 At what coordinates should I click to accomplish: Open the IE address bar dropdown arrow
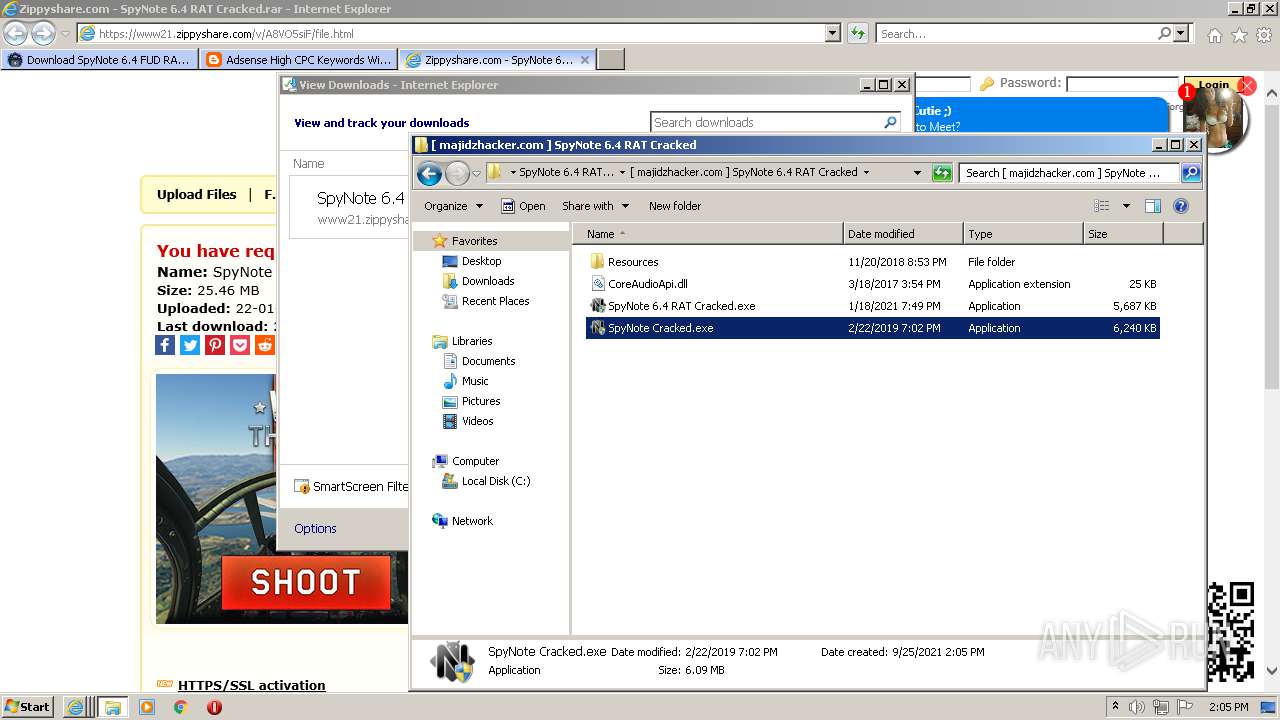click(833, 34)
